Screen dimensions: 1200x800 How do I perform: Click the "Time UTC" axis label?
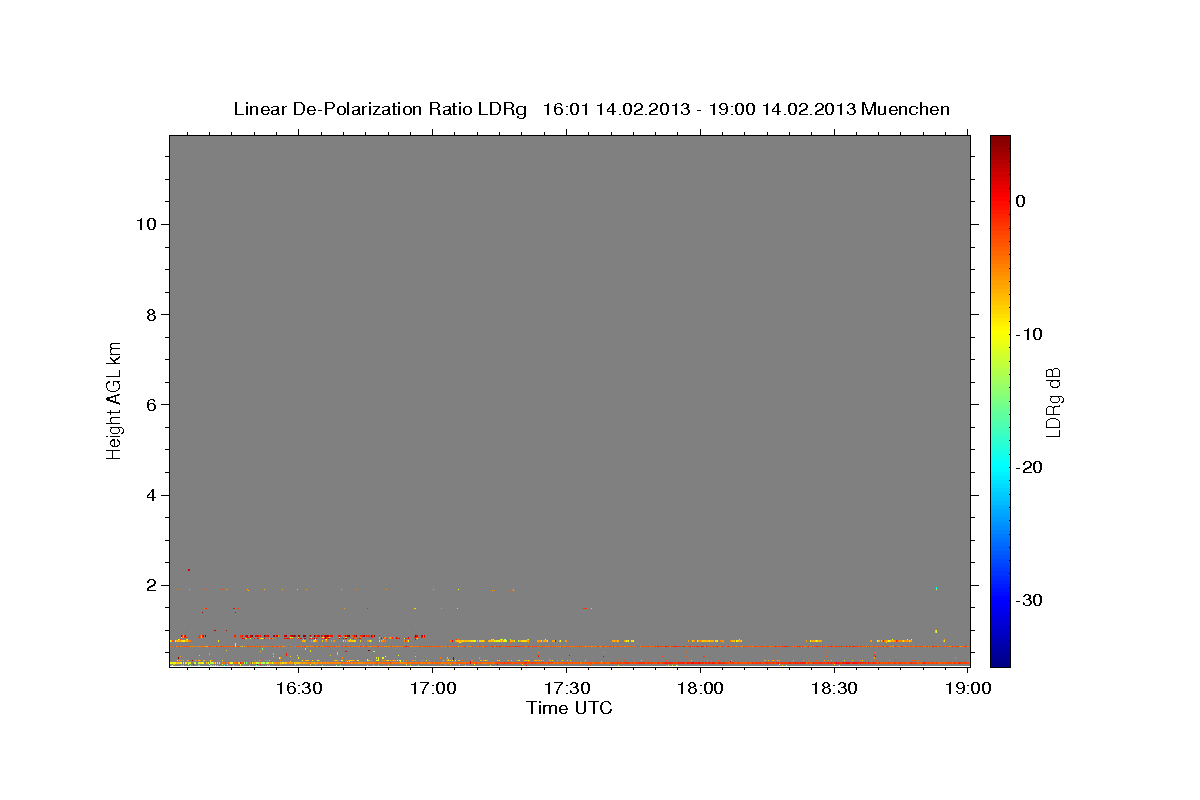coord(569,708)
